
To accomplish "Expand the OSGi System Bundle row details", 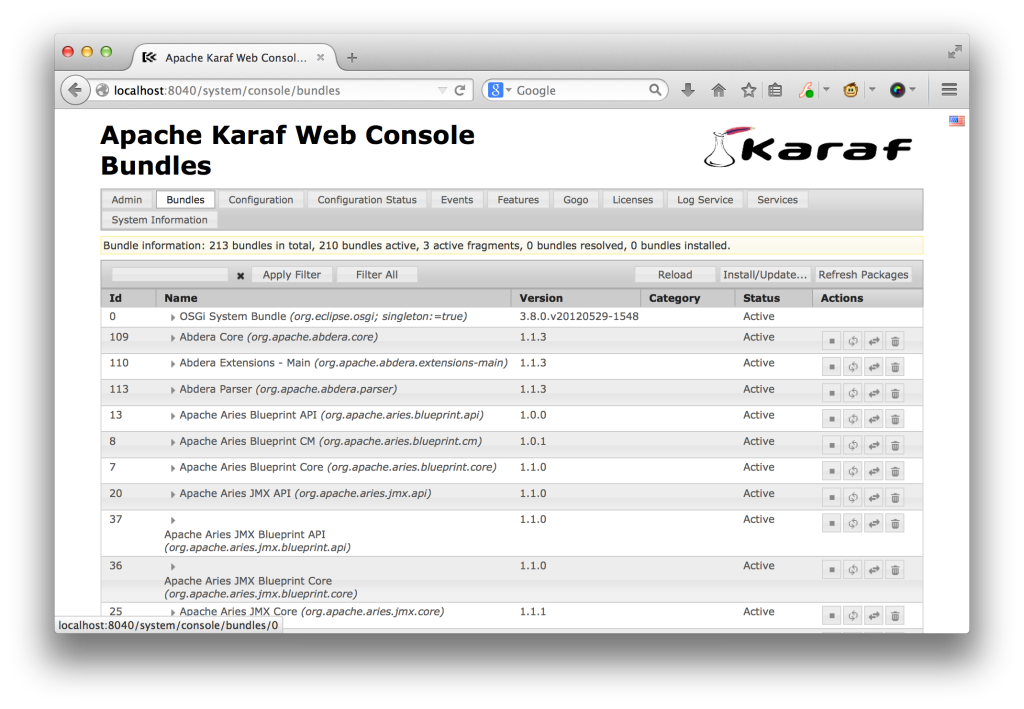I will 172,315.
